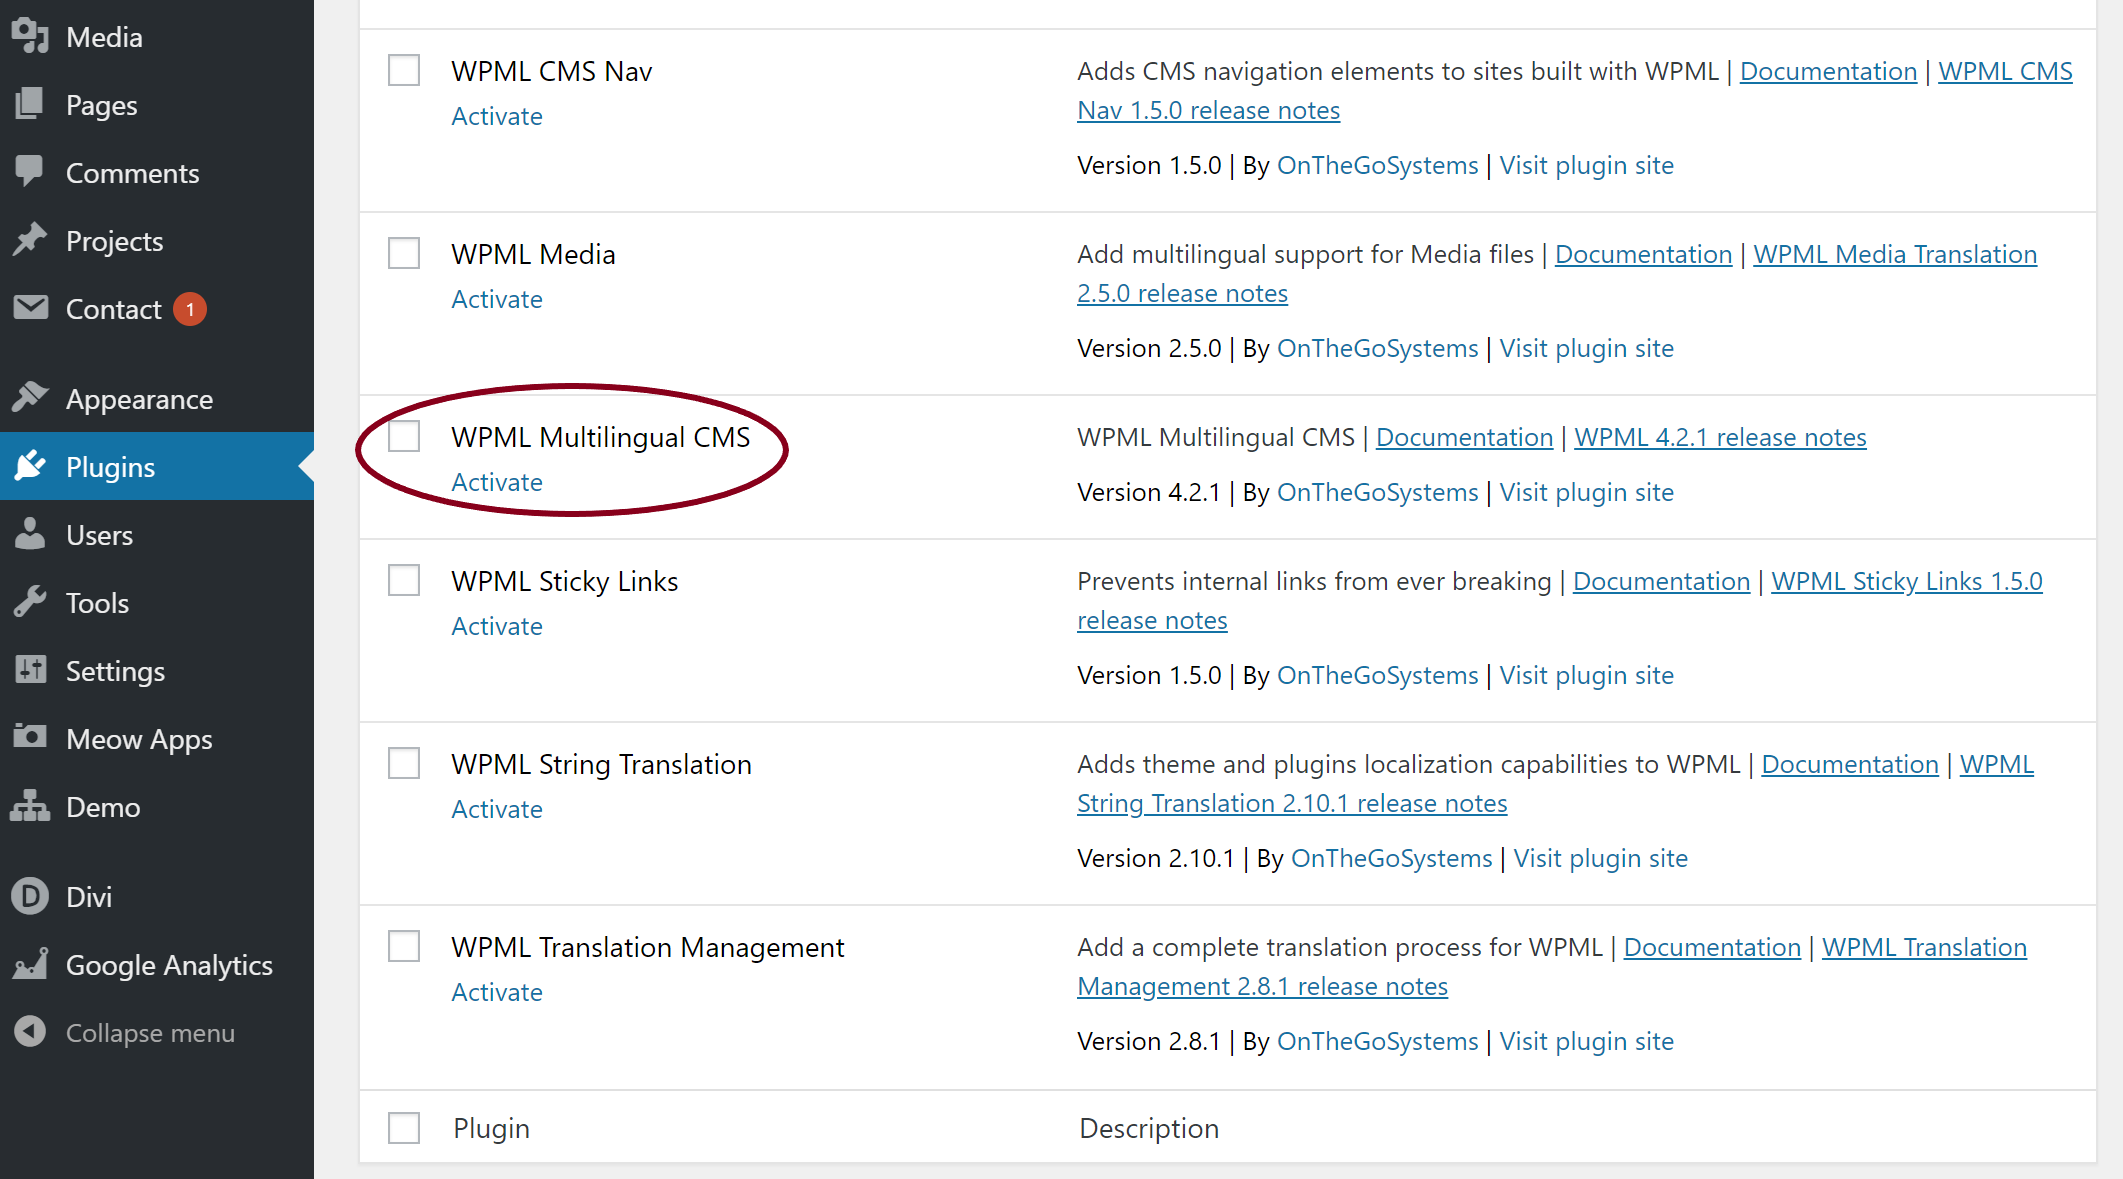The width and height of the screenshot is (2123, 1179).
Task: Toggle the select-all checkbox beside Plugin footer
Action: (404, 1128)
